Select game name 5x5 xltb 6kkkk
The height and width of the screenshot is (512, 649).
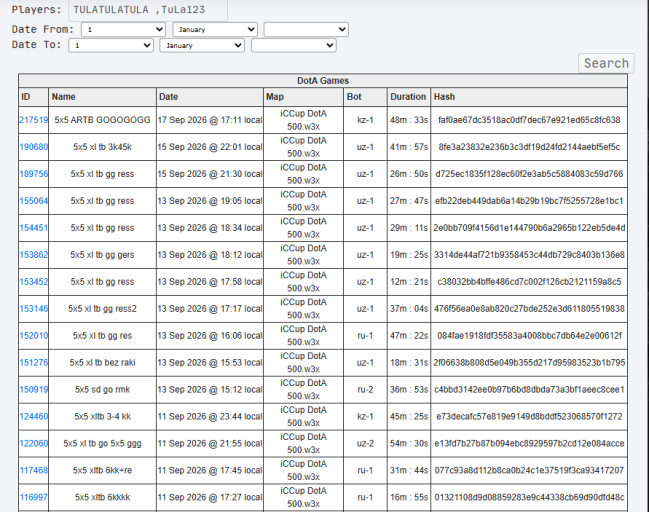[x=102, y=497]
